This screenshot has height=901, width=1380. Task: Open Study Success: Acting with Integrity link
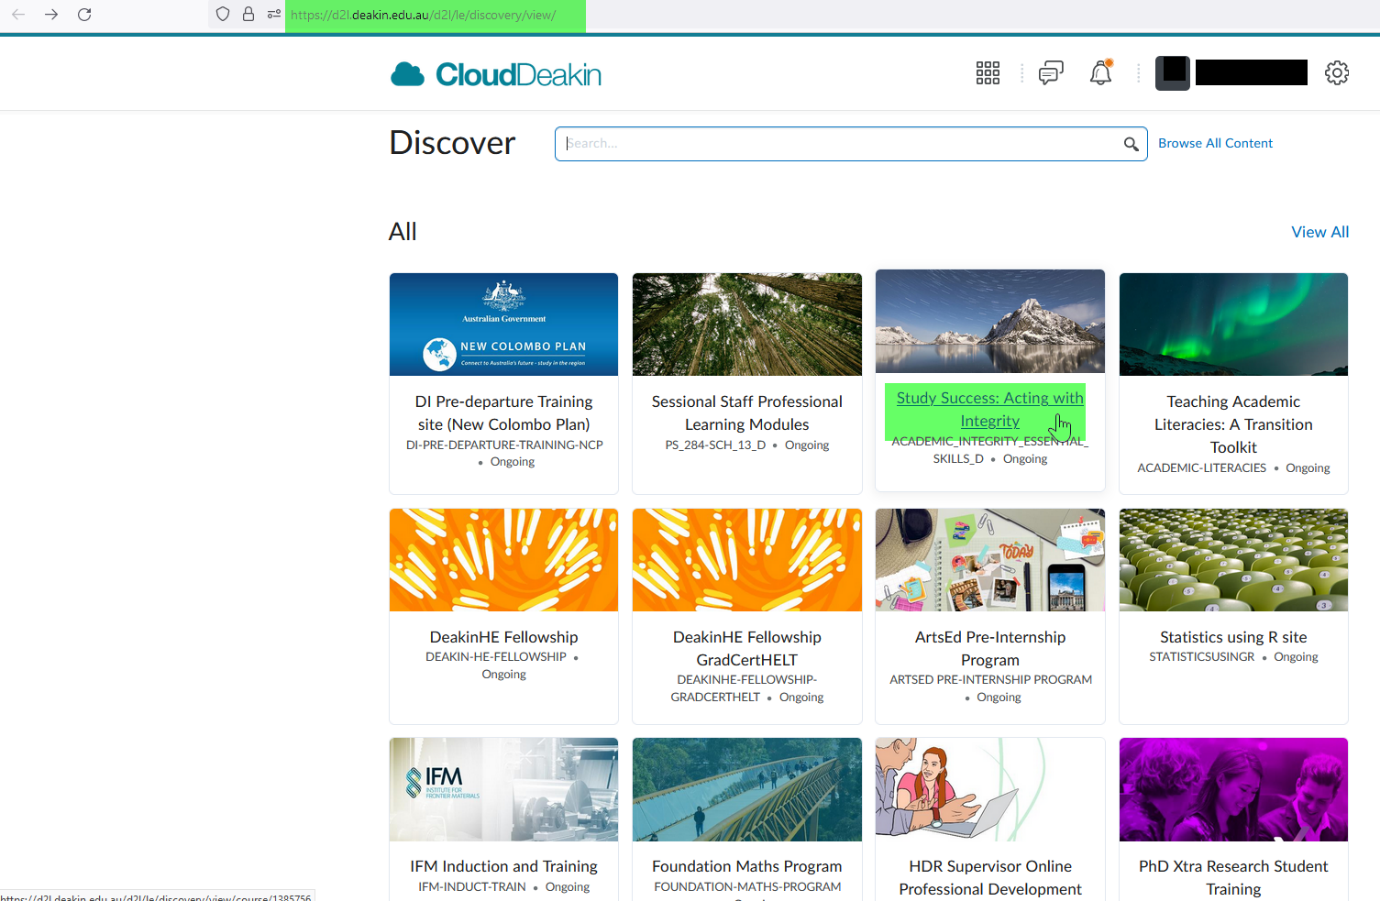click(x=990, y=410)
